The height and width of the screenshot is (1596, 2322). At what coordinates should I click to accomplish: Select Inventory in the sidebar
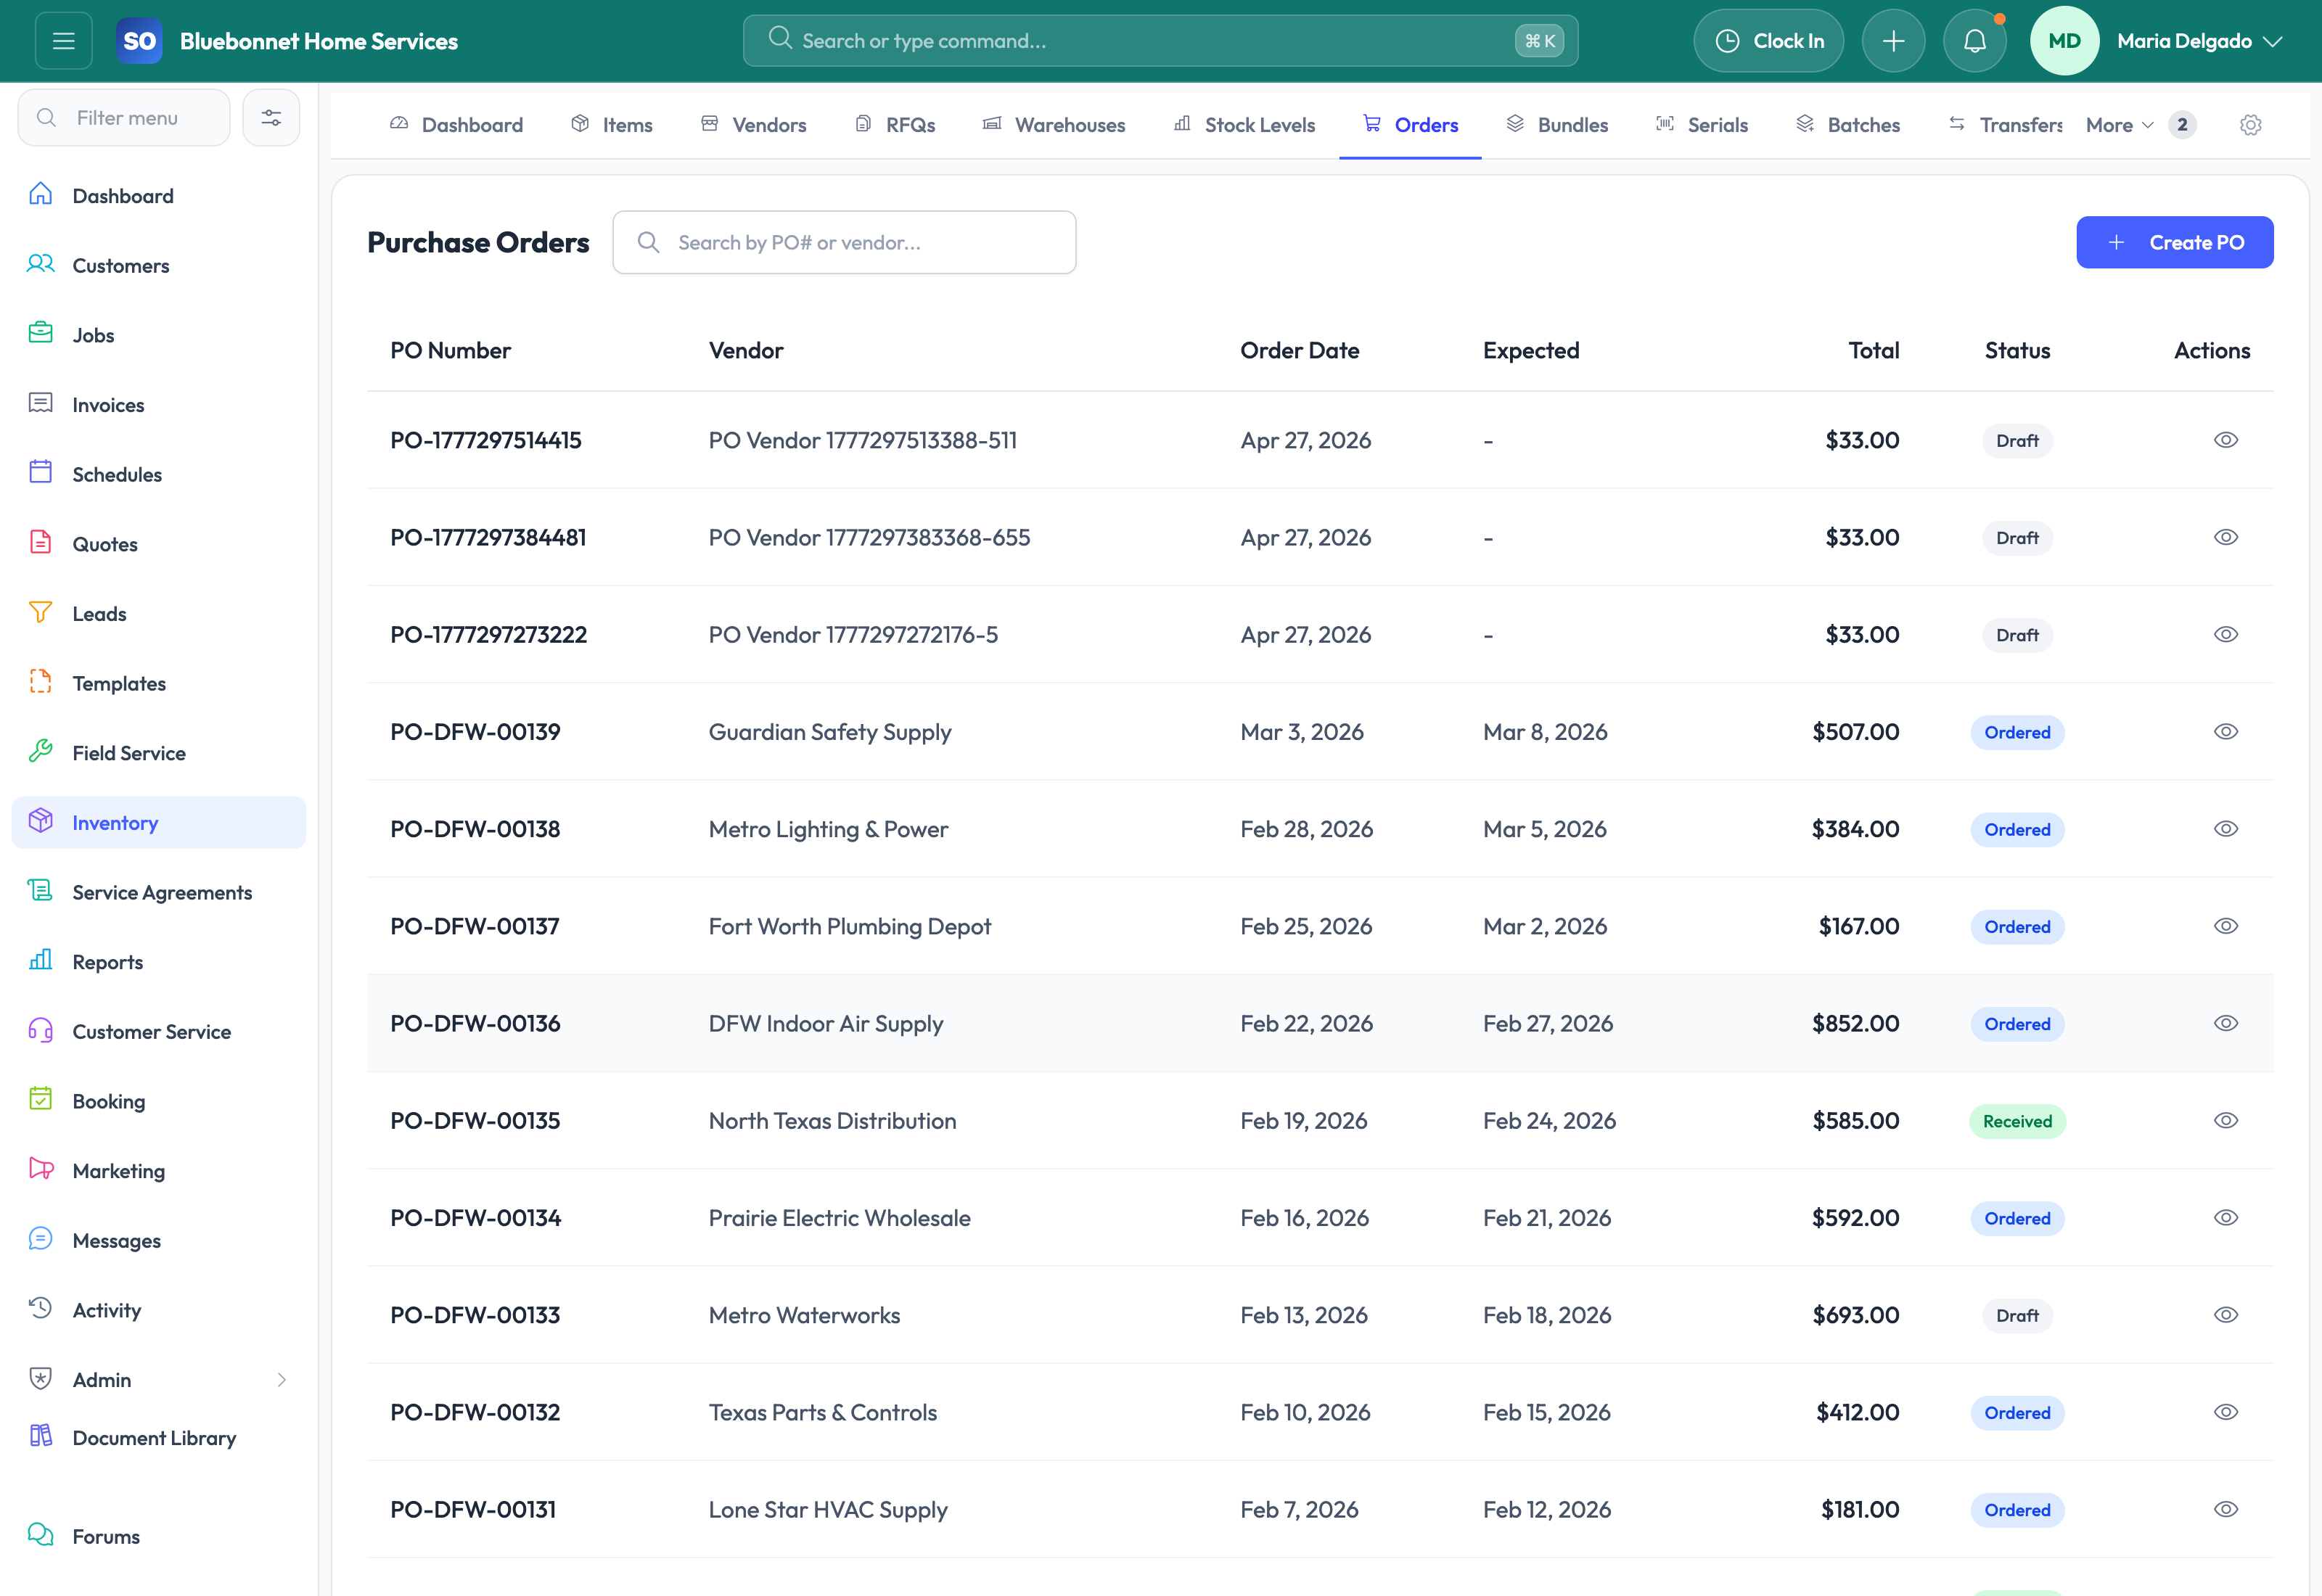(x=159, y=823)
